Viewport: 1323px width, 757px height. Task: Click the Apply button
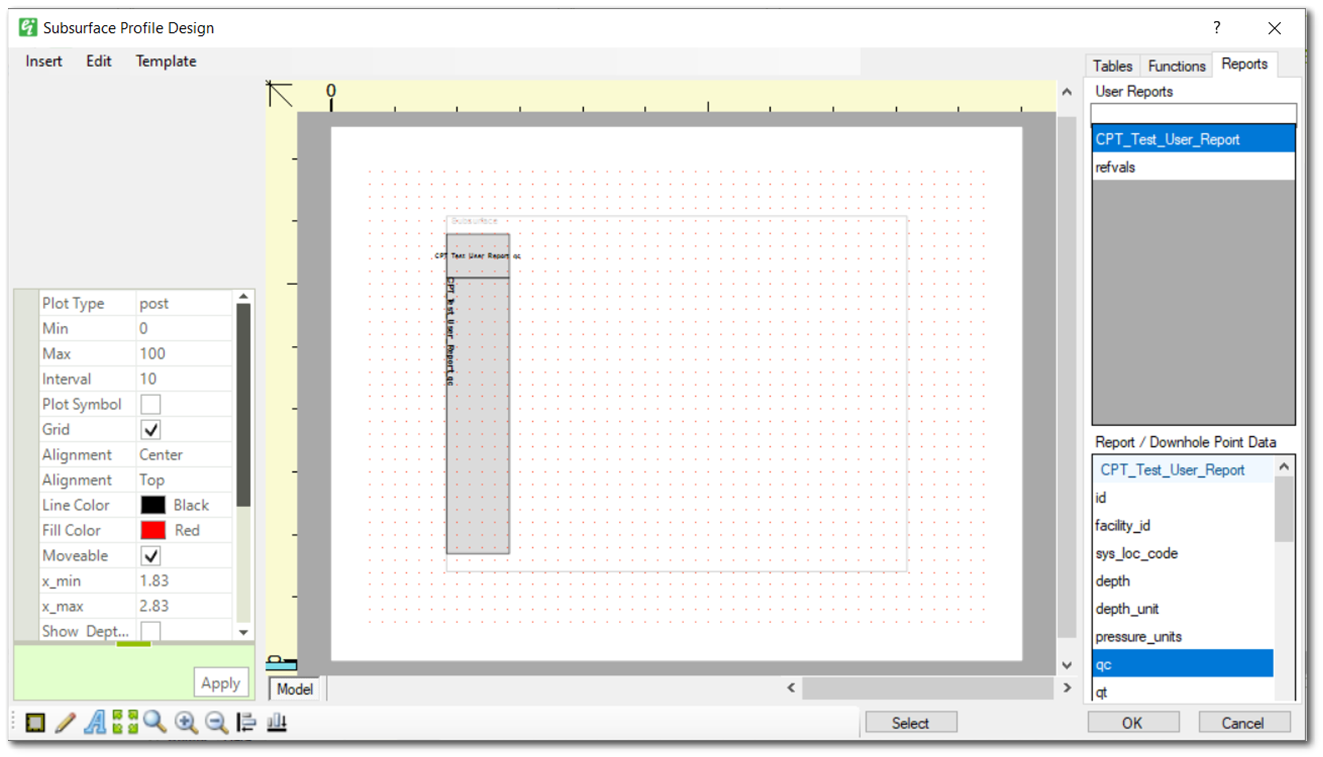point(220,682)
